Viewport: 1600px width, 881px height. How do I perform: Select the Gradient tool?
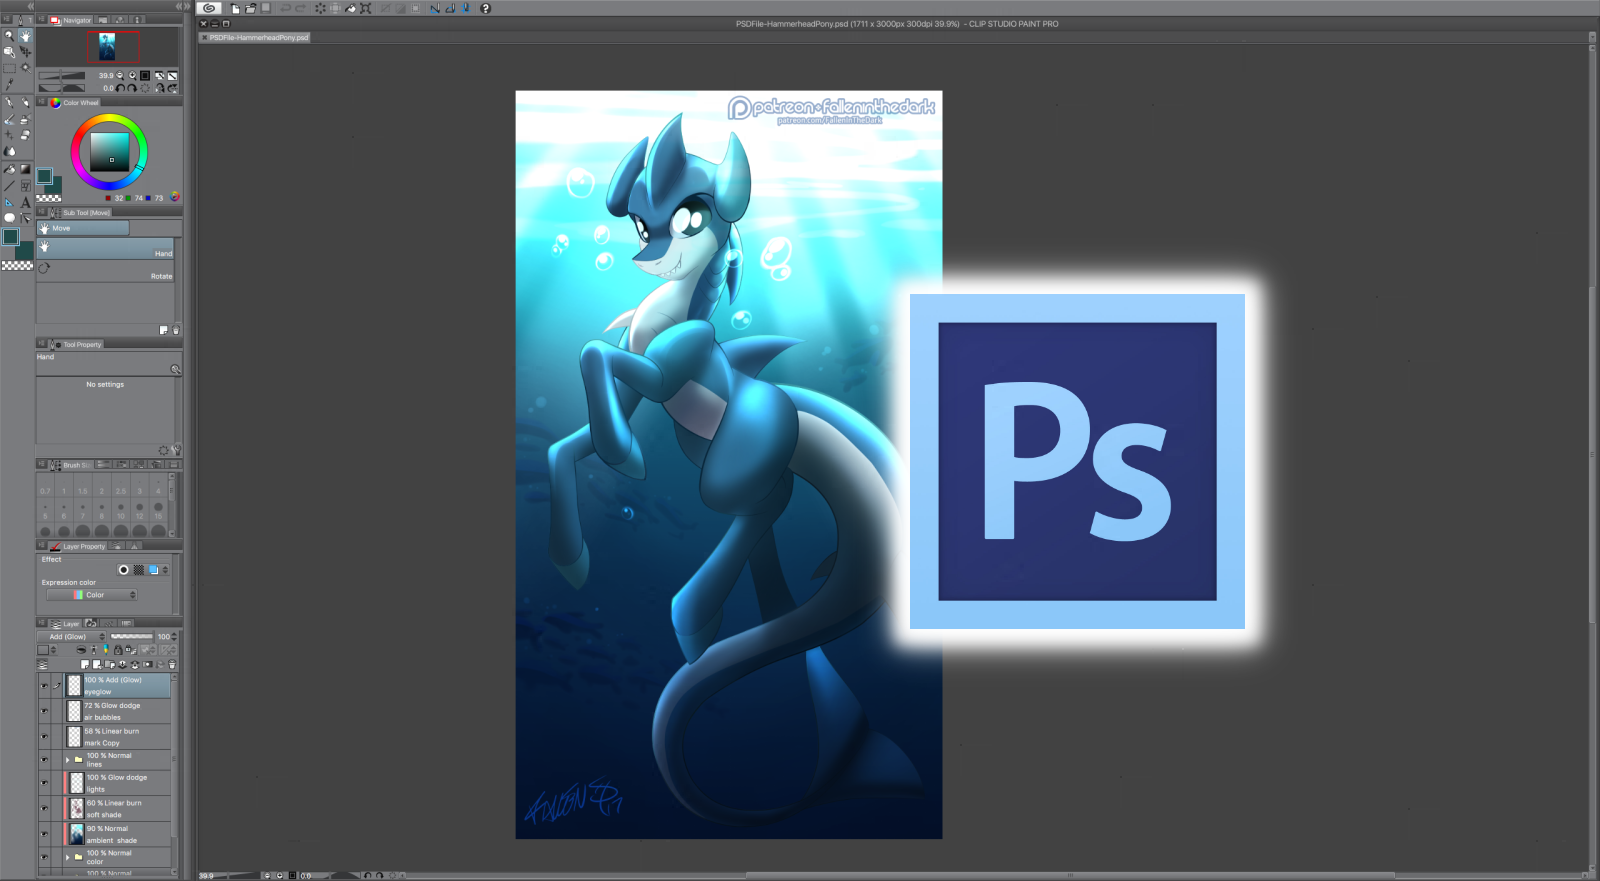(x=25, y=169)
